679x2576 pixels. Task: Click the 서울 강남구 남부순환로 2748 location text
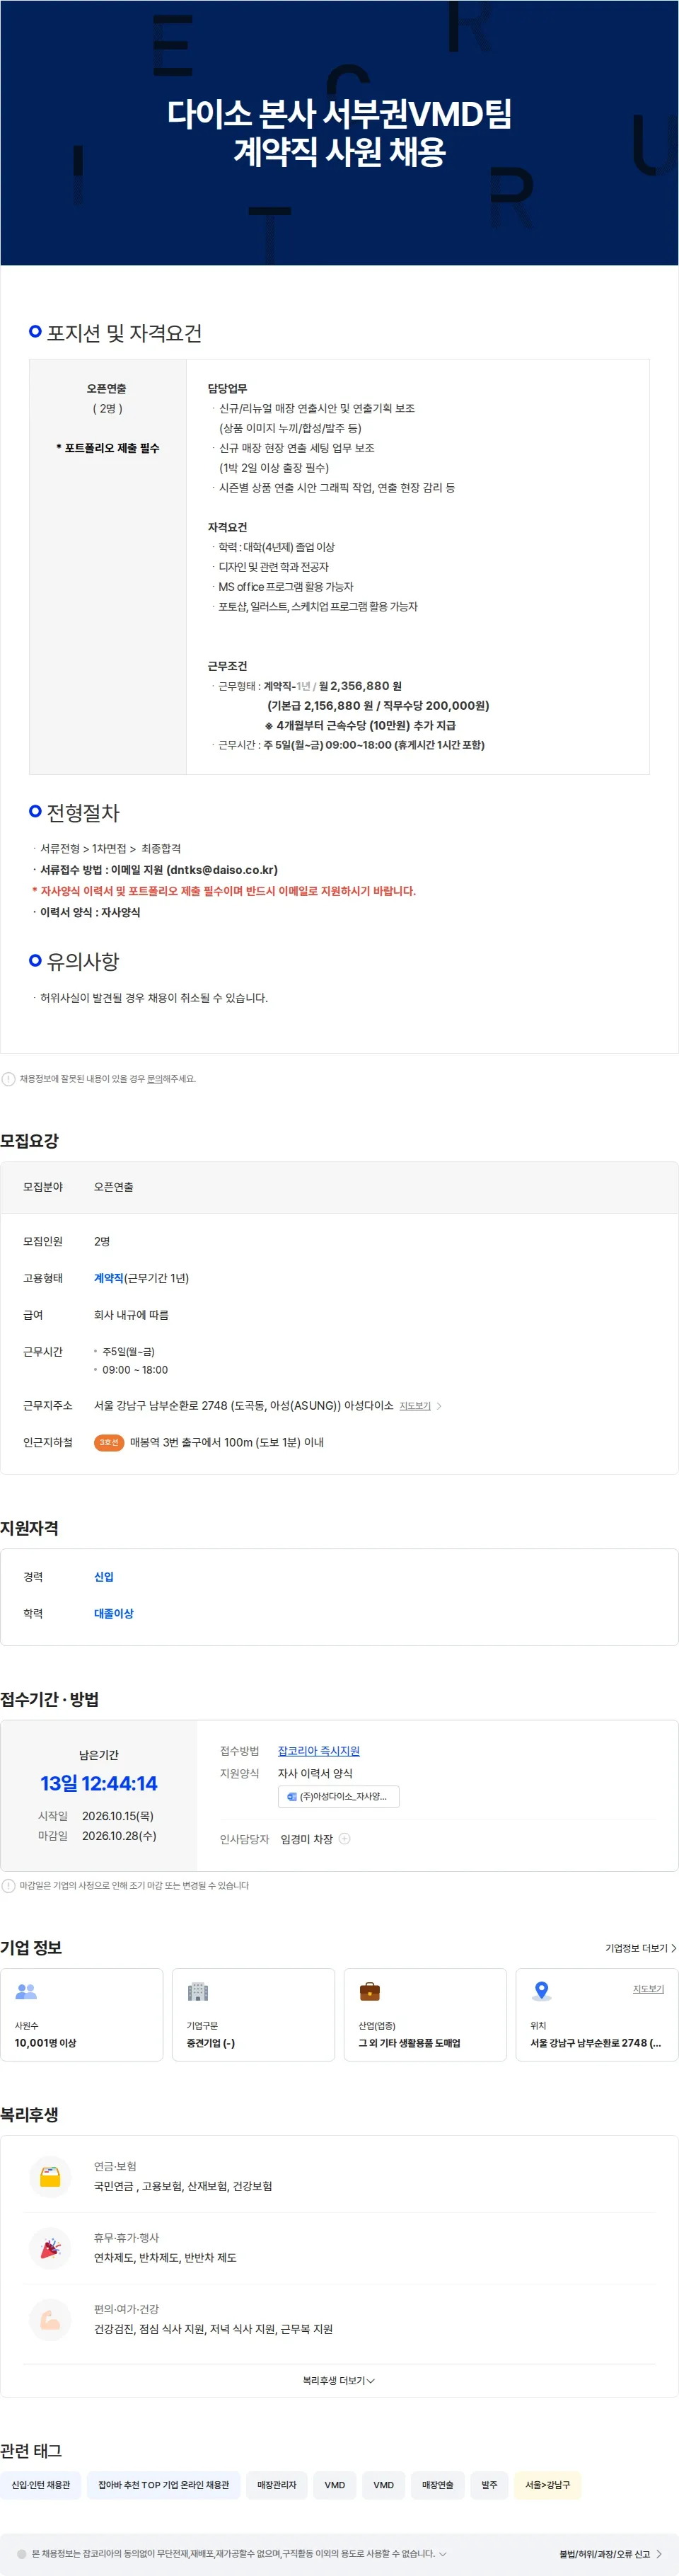(x=595, y=2042)
